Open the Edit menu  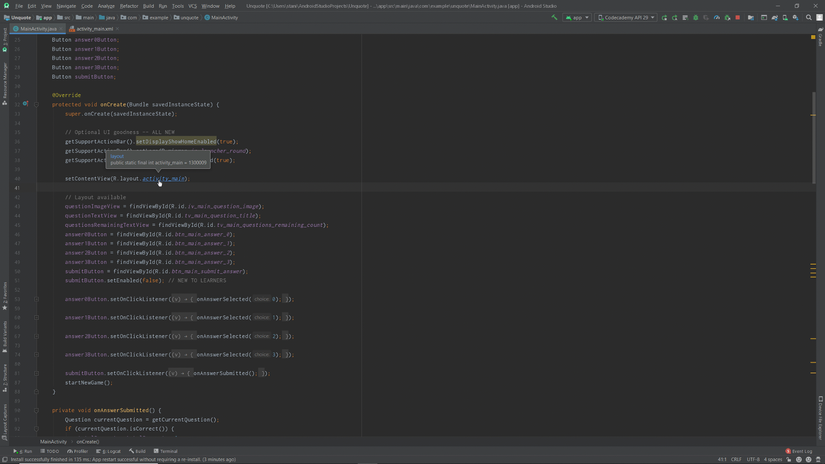[x=32, y=6]
